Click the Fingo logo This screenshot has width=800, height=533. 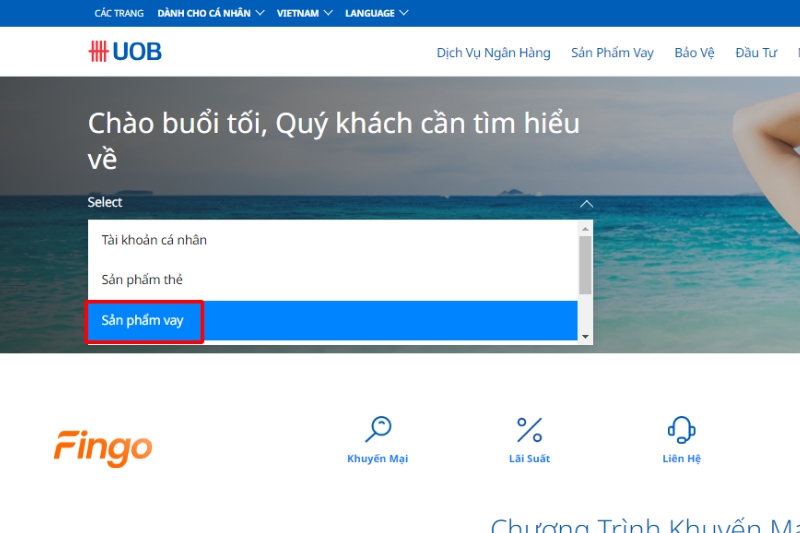point(103,448)
